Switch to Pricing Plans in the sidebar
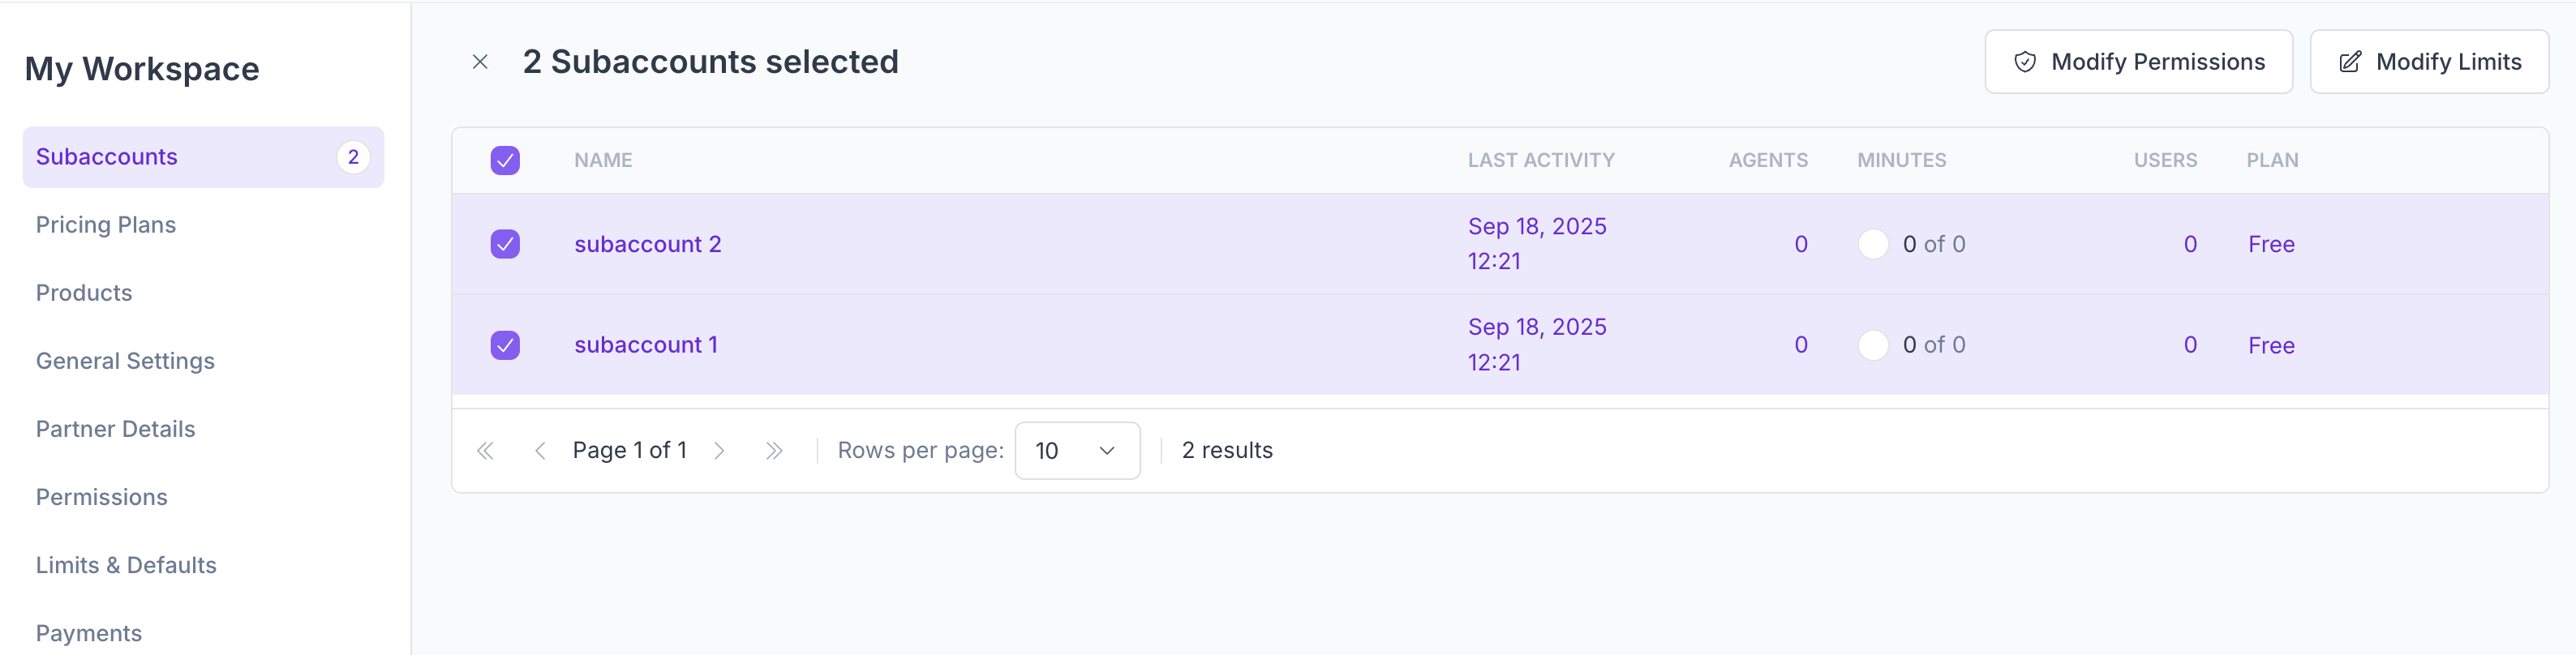Image resolution: width=2576 pixels, height=655 pixels. point(106,224)
